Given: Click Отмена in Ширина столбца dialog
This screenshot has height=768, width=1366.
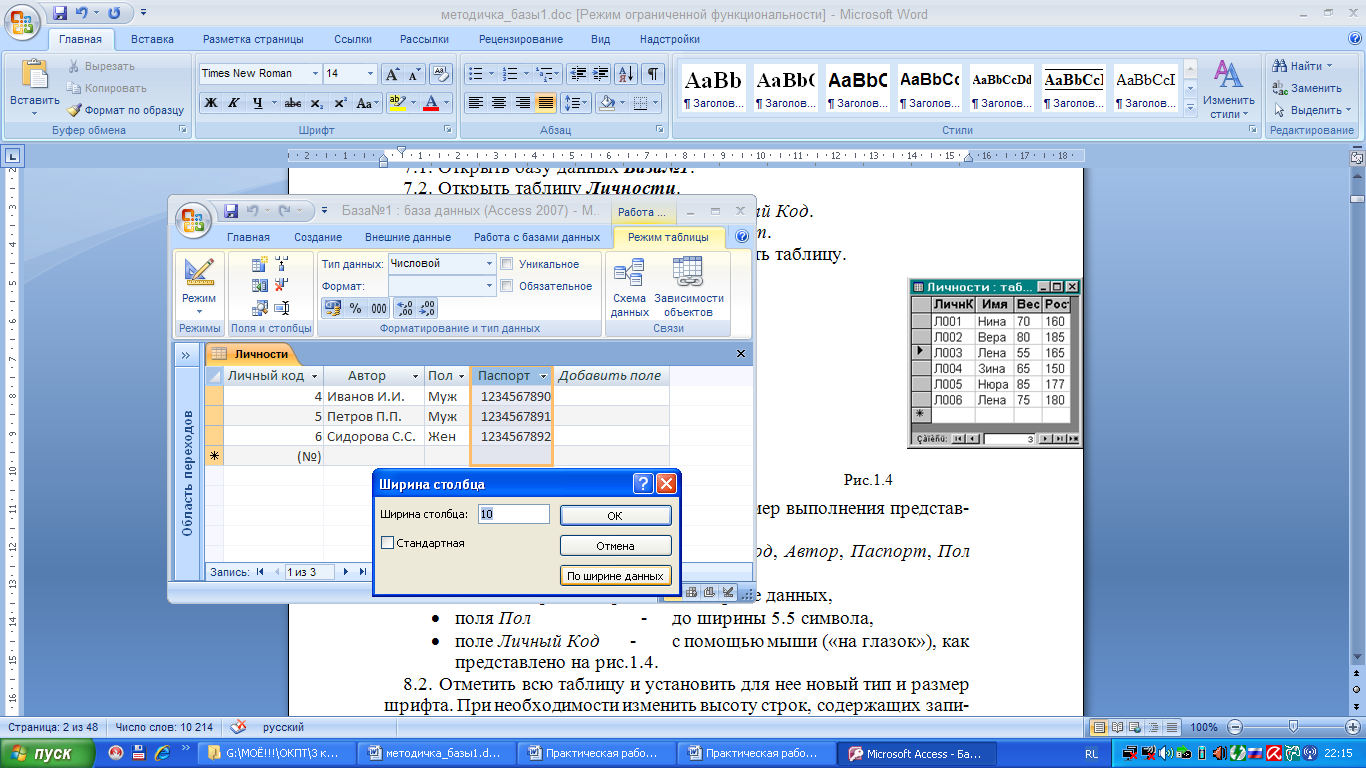Looking at the screenshot, I should pos(615,546).
